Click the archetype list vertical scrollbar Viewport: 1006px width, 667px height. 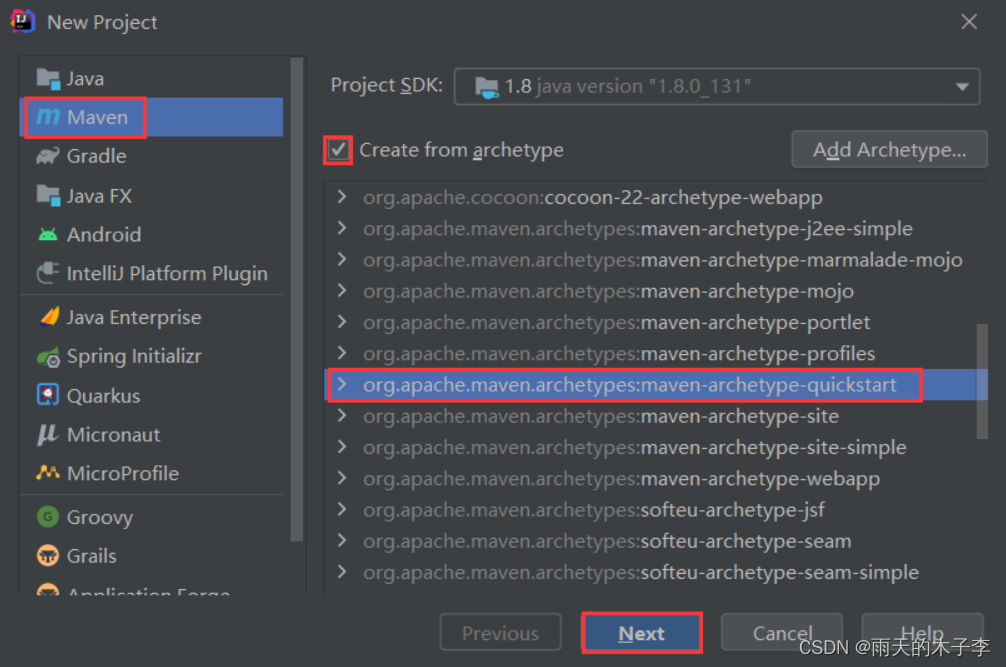click(x=982, y=381)
